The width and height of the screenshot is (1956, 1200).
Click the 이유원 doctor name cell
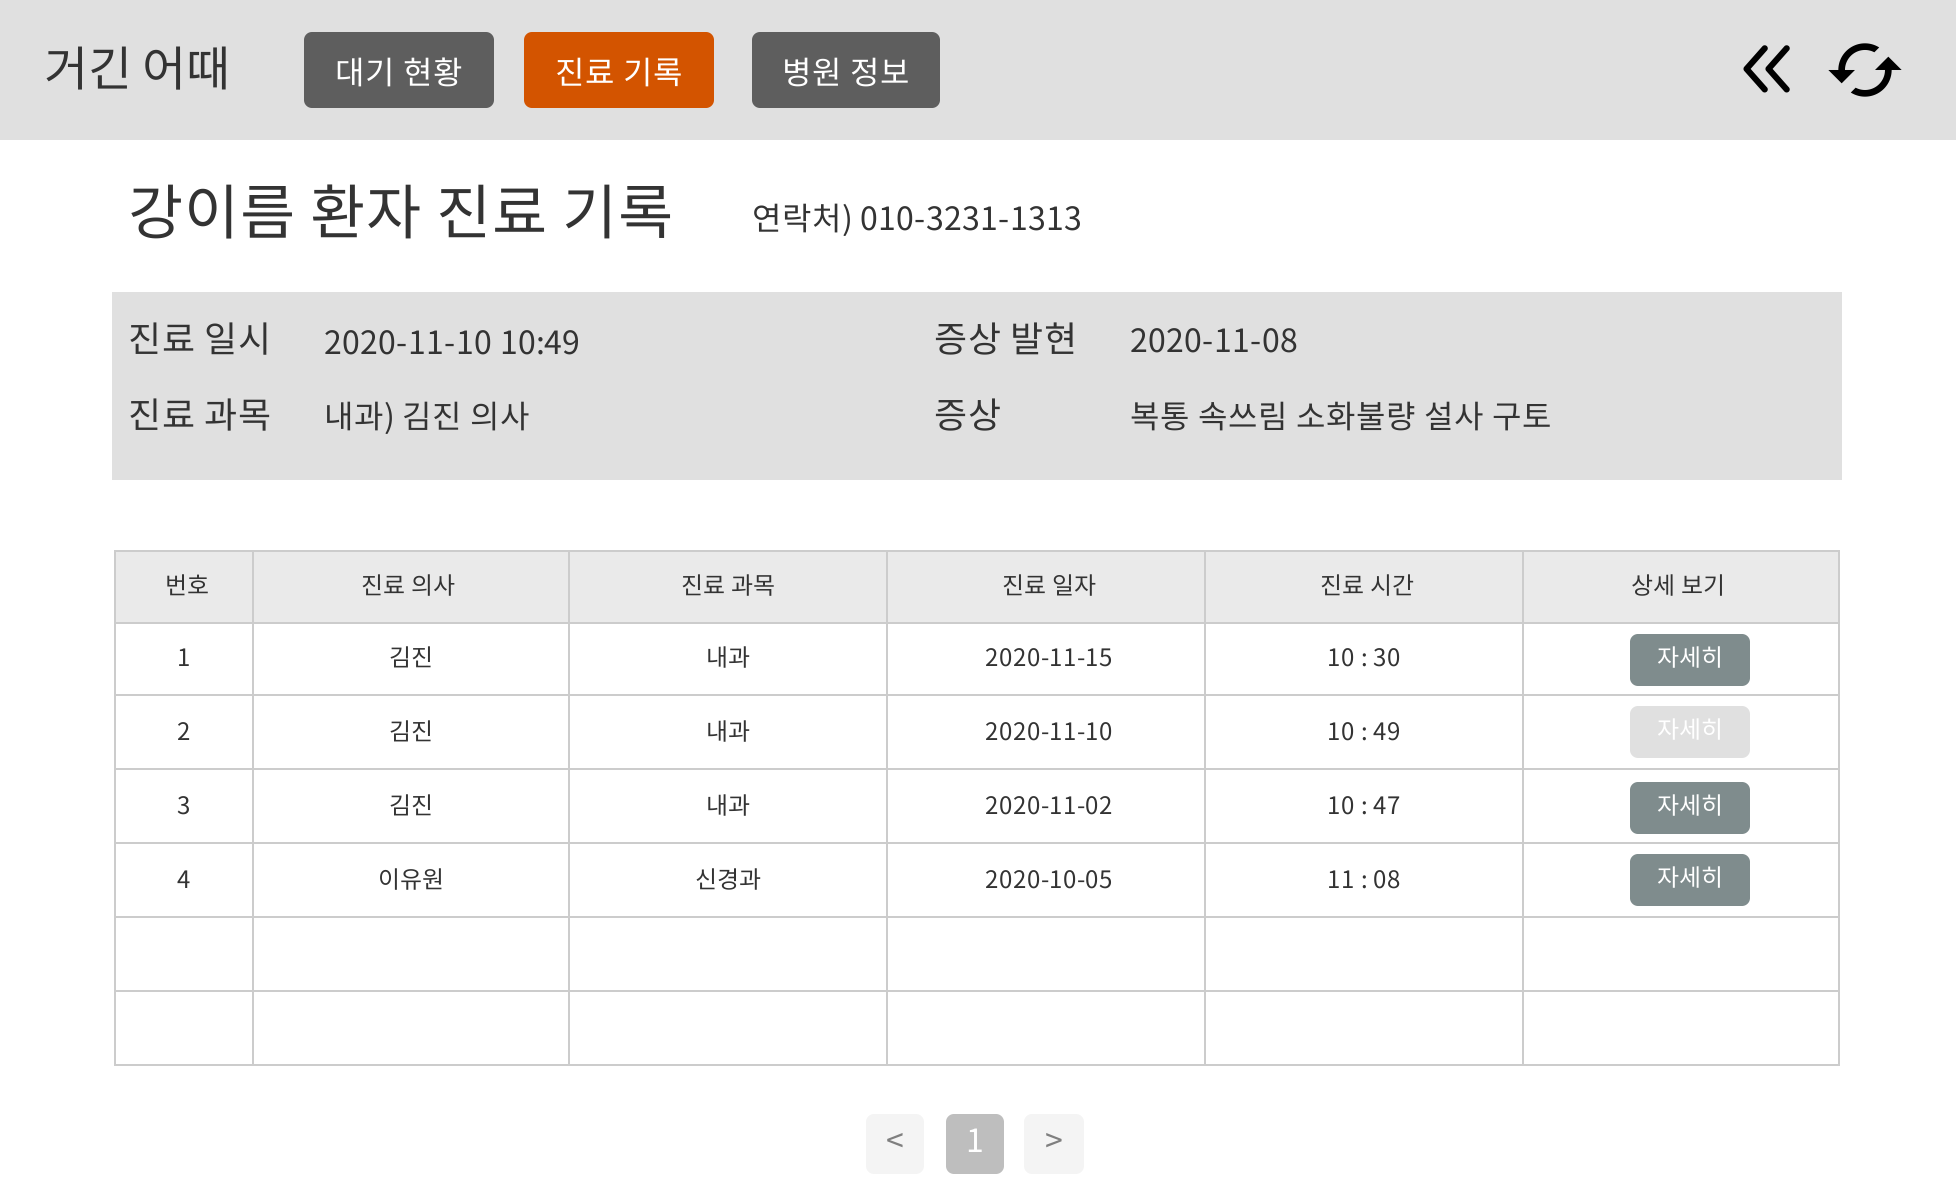pyautogui.click(x=410, y=879)
